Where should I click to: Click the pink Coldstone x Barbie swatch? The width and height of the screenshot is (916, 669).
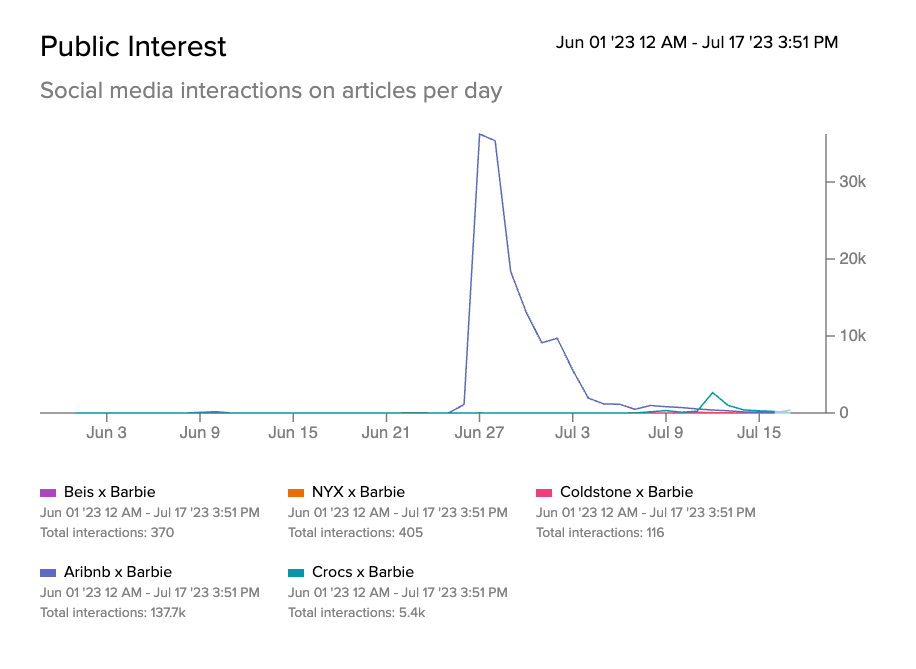[544, 492]
